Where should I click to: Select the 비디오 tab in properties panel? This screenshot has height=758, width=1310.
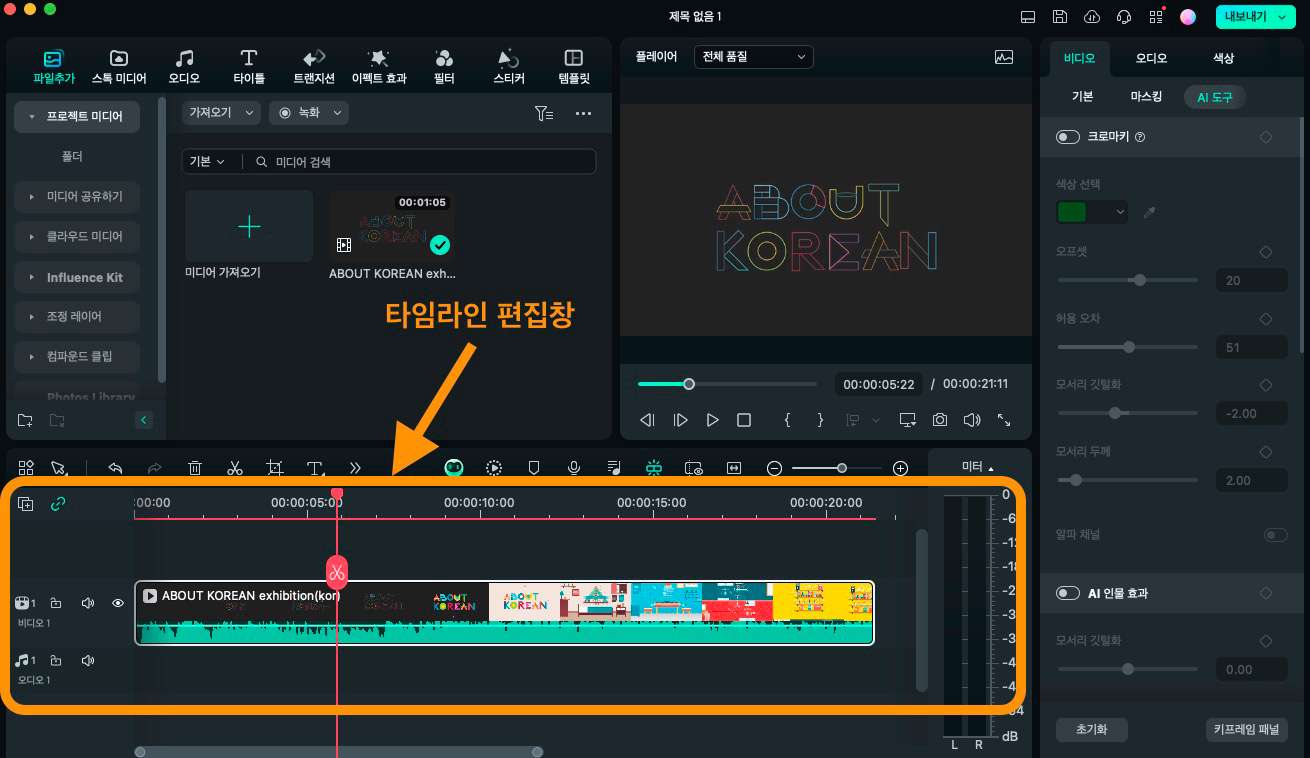pyautogui.click(x=1079, y=58)
